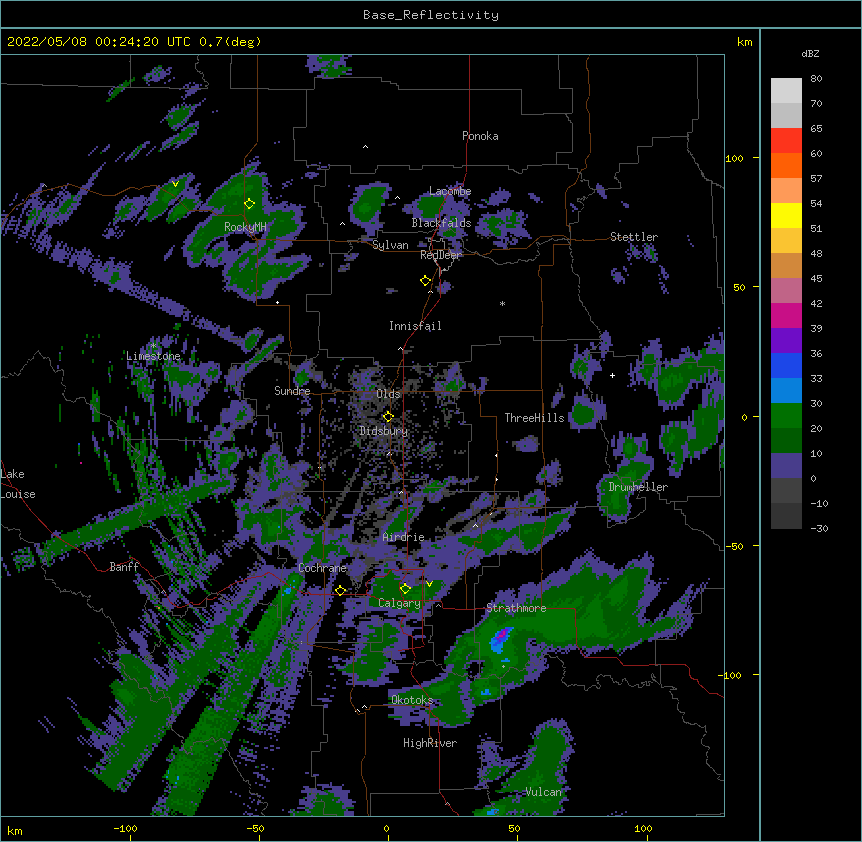This screenshot has height=842, width=862.
Task: Click the Base_Reflectivity title
Action: click(x=431, y=15)
